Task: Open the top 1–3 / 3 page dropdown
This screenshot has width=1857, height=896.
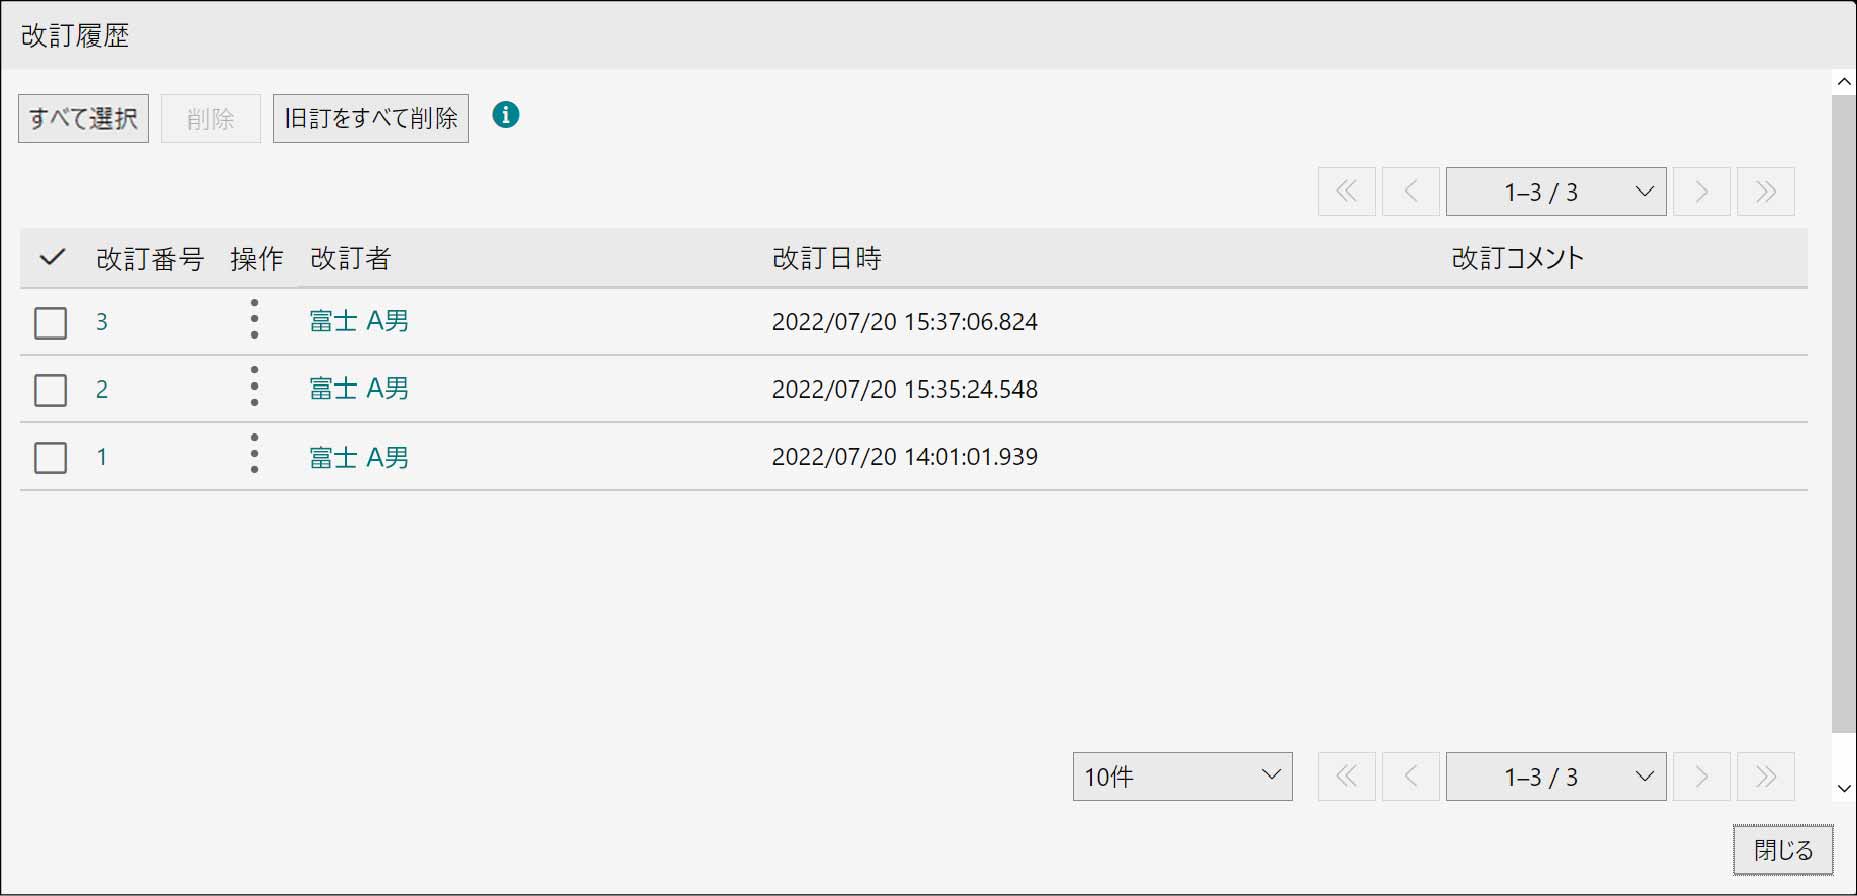Action: pyautogui.click(x=1555, y=191)
